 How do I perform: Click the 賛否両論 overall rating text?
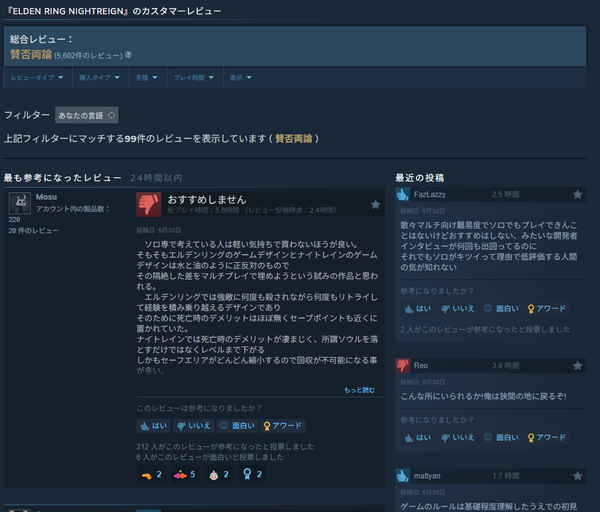click(31, 54)
